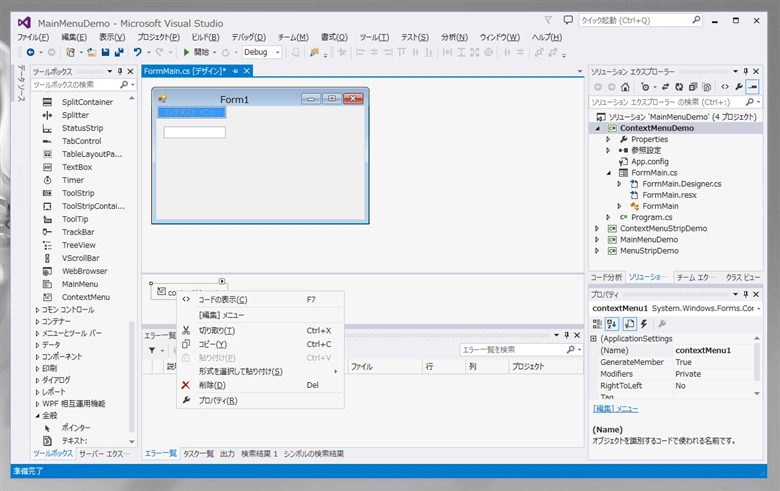780x491 pixels.
Task: Select the MainMenu control in Toolbox
Action: (82, 284)
